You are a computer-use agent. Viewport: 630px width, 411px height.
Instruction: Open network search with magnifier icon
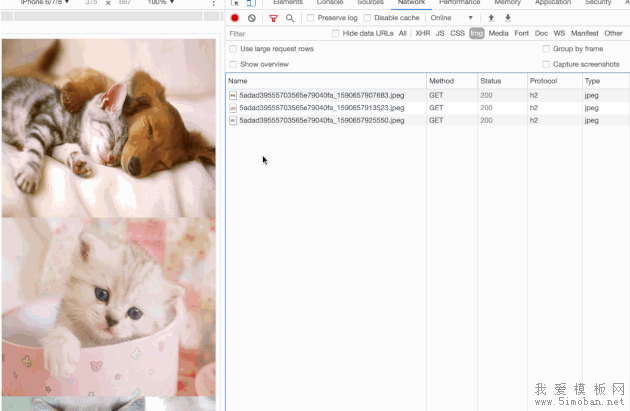click(290, 18)
